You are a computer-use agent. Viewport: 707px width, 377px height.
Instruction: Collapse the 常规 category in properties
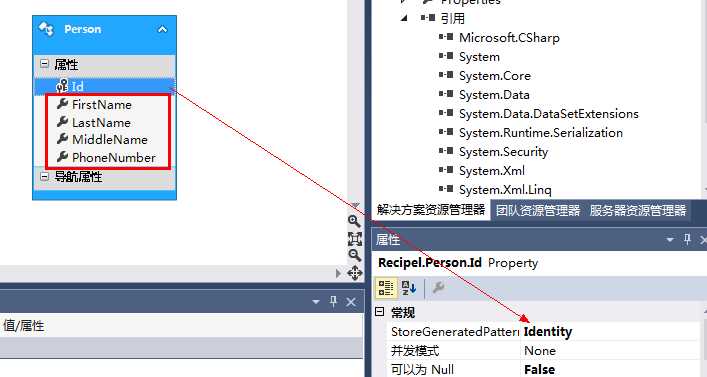point(380,312)
